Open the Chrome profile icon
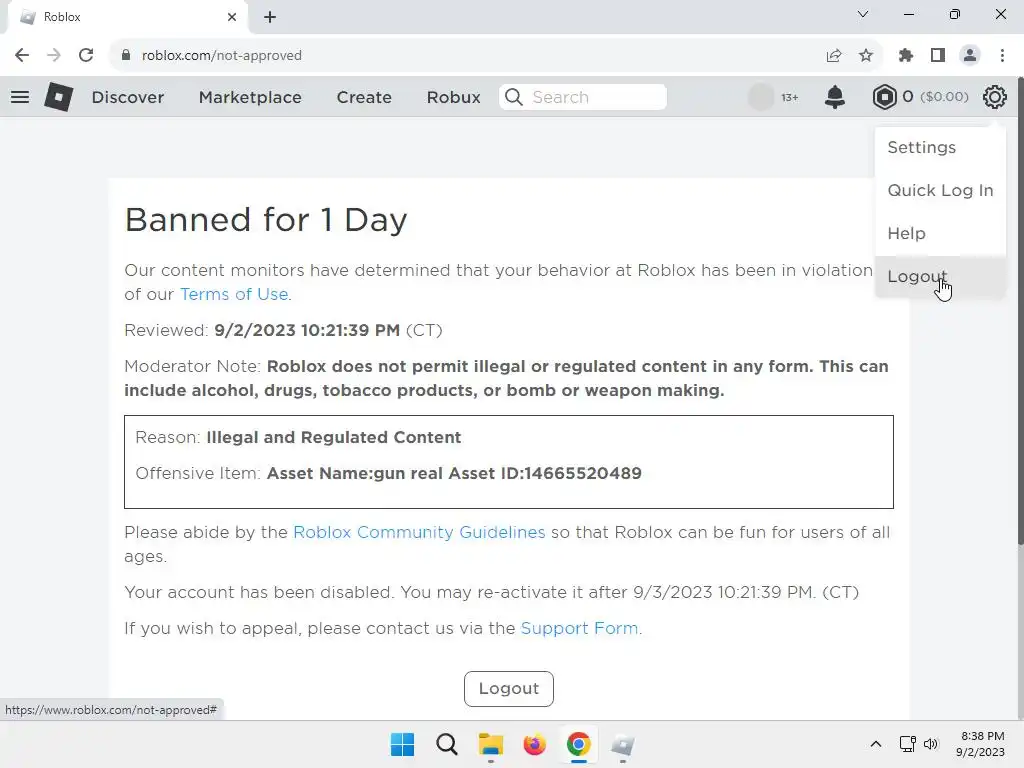1024x768 pixels. tap(970, 56)
